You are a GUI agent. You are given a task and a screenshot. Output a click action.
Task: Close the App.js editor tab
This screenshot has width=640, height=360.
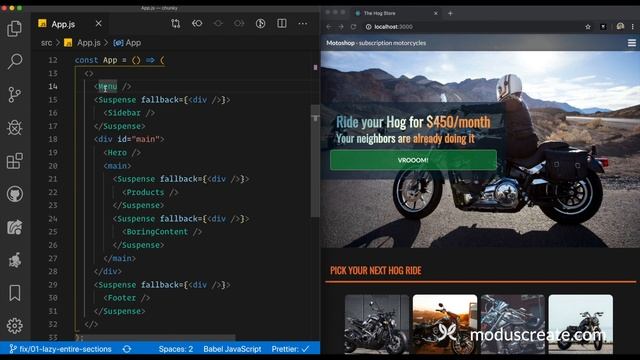[98, 24]
